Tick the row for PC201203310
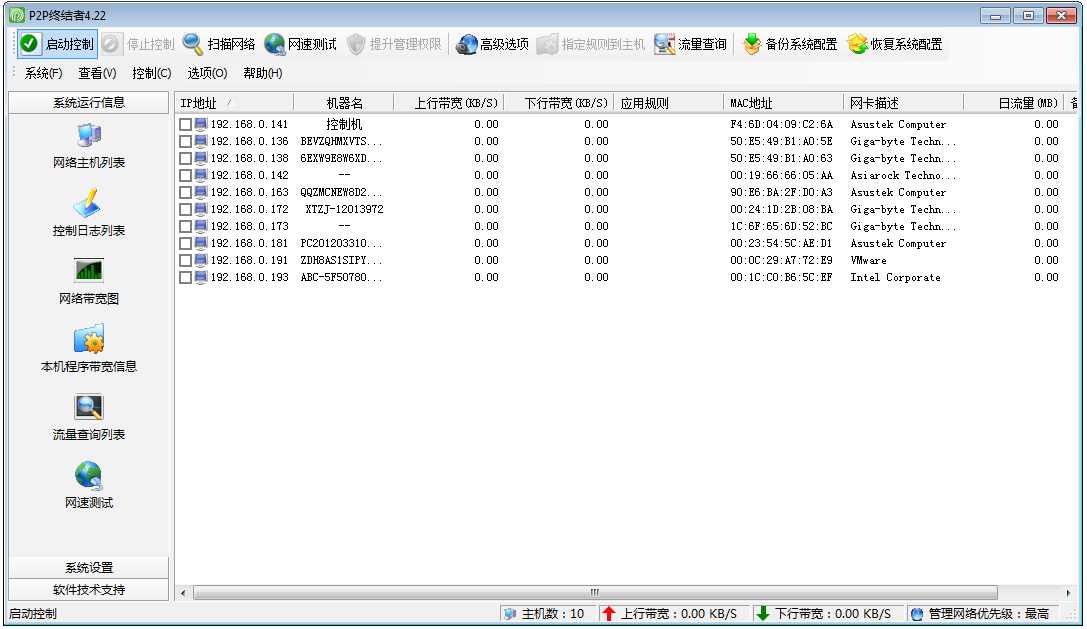This screenshot has width=1087, height=629. pyautogui.click(x=187, y=243)
